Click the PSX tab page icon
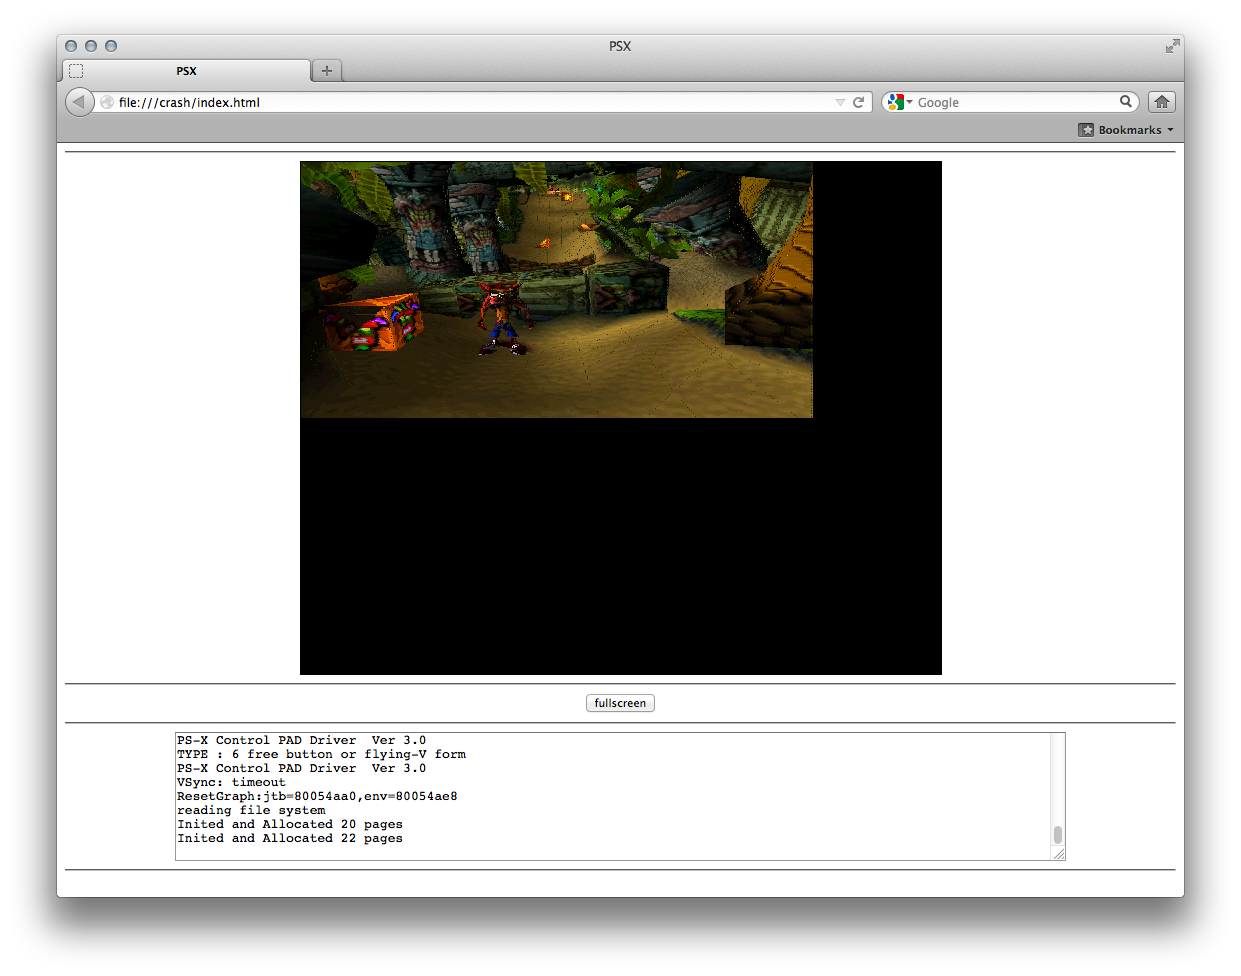 (76, 71)
